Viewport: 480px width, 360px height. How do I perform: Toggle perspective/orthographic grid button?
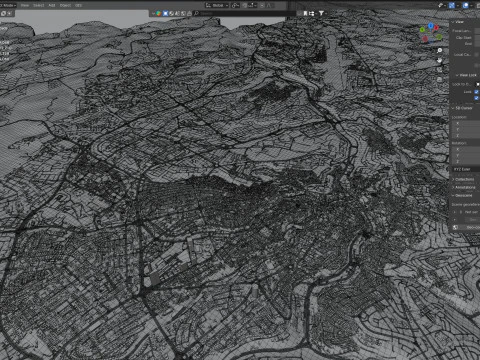point(440,79)
